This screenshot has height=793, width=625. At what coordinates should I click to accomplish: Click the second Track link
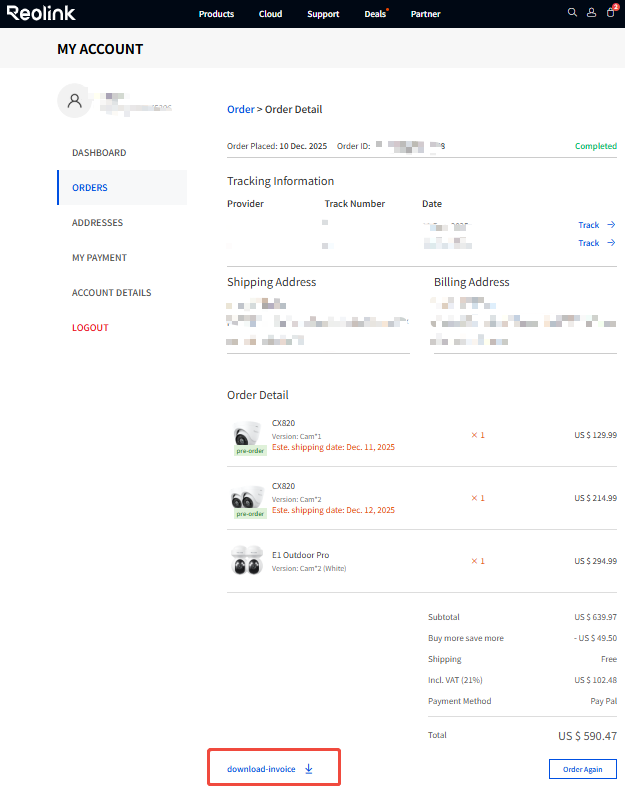pyautogui.click(x=589, y=243)
